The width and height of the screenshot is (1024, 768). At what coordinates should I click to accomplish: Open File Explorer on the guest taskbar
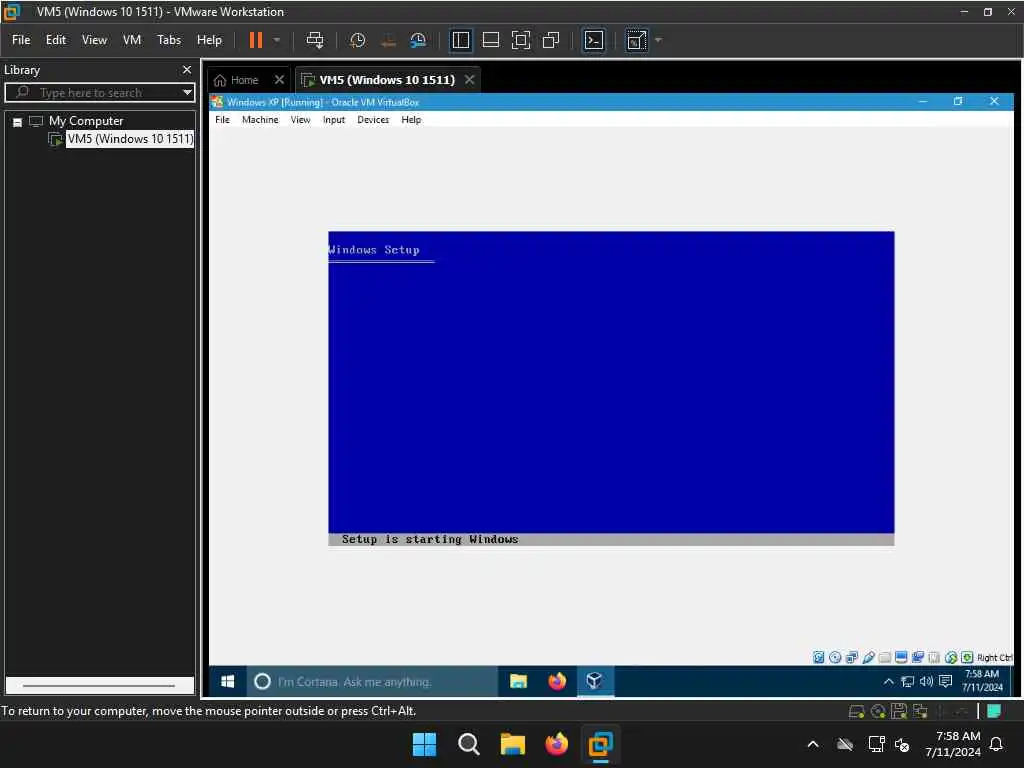click(518, 681)
